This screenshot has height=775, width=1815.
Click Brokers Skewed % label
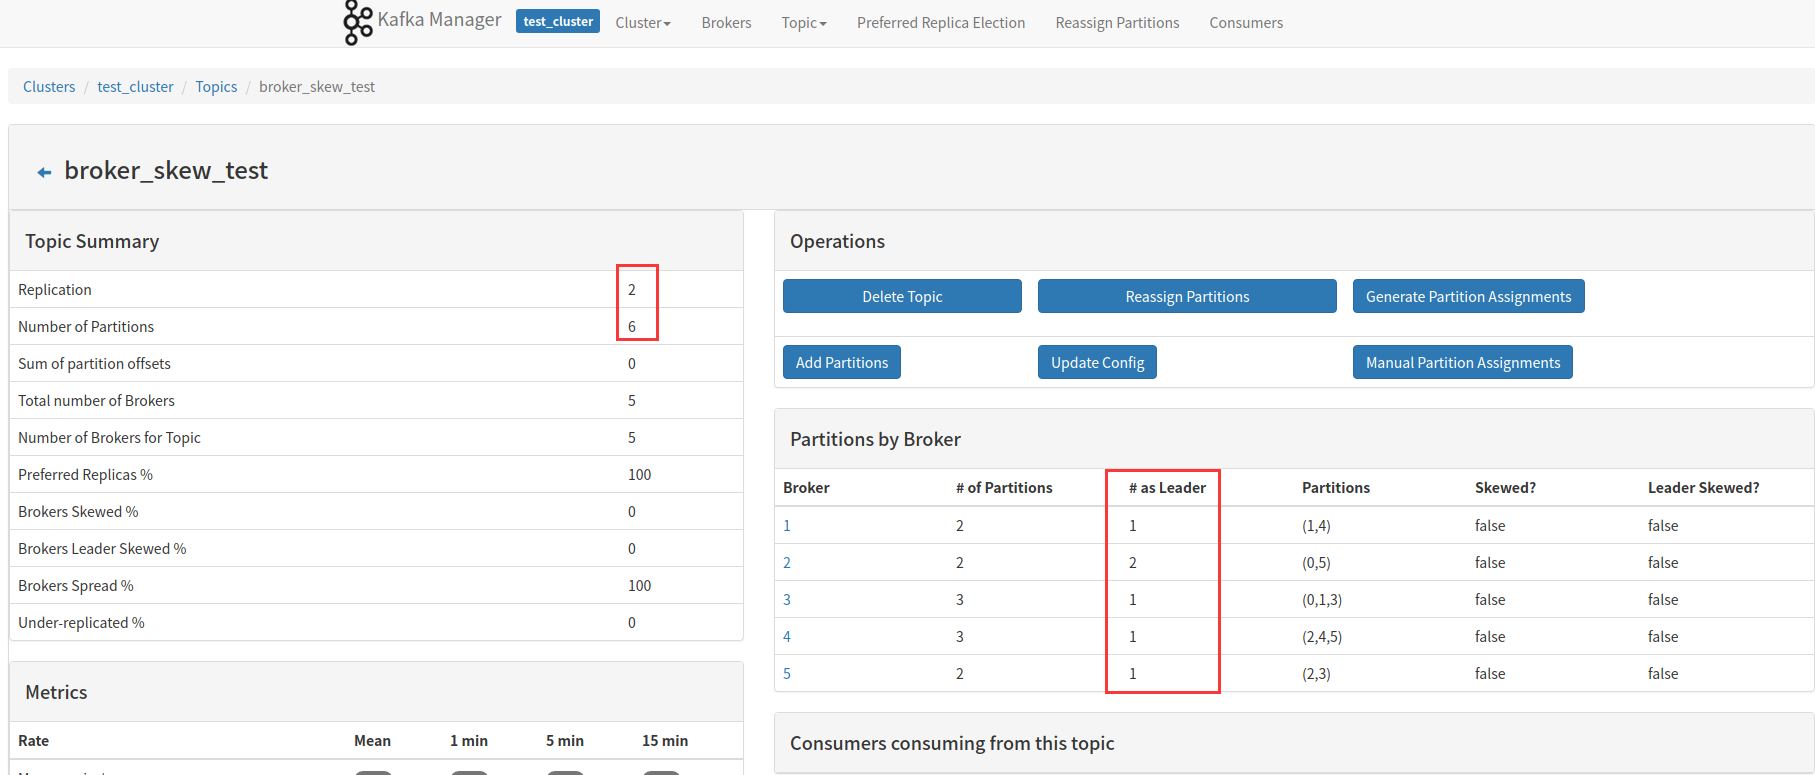78,512
